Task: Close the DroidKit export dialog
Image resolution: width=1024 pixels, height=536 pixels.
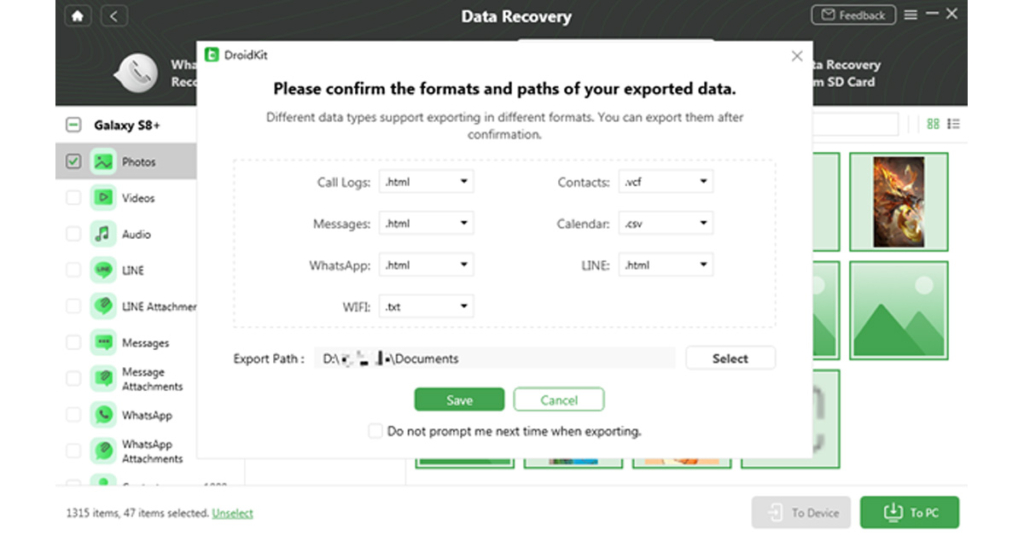Action: pyautogui.click(x=797, y=56)
